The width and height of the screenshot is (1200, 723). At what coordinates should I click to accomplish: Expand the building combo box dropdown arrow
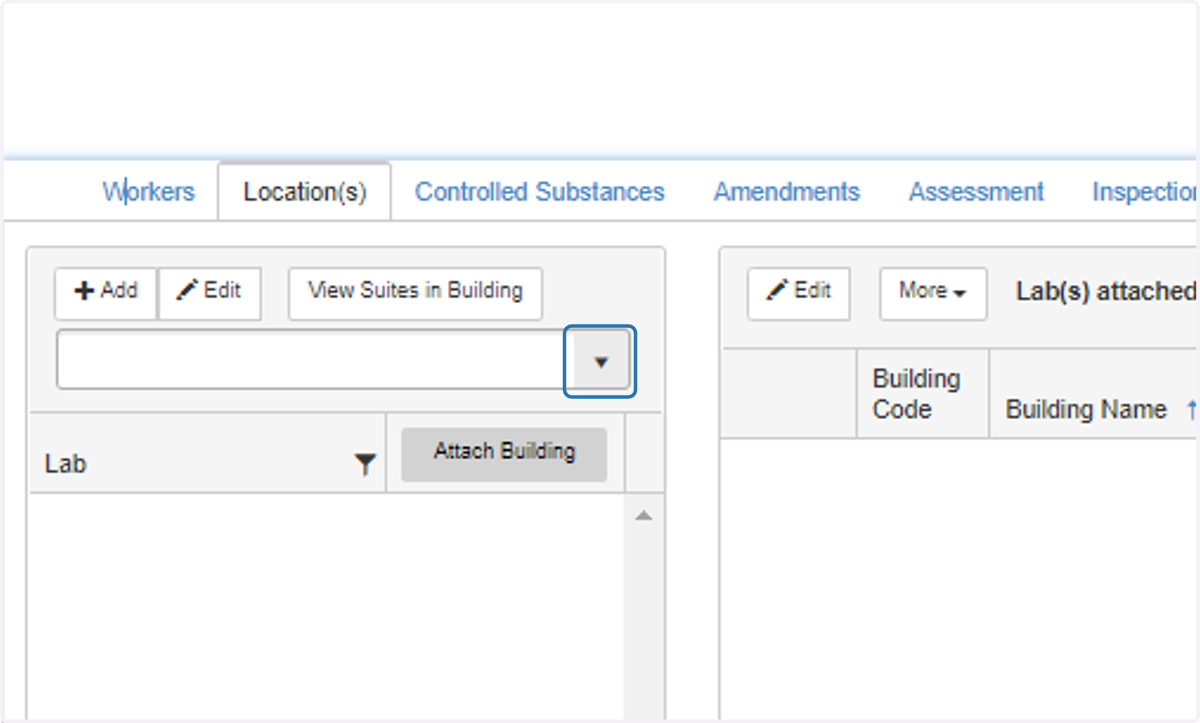600,361
